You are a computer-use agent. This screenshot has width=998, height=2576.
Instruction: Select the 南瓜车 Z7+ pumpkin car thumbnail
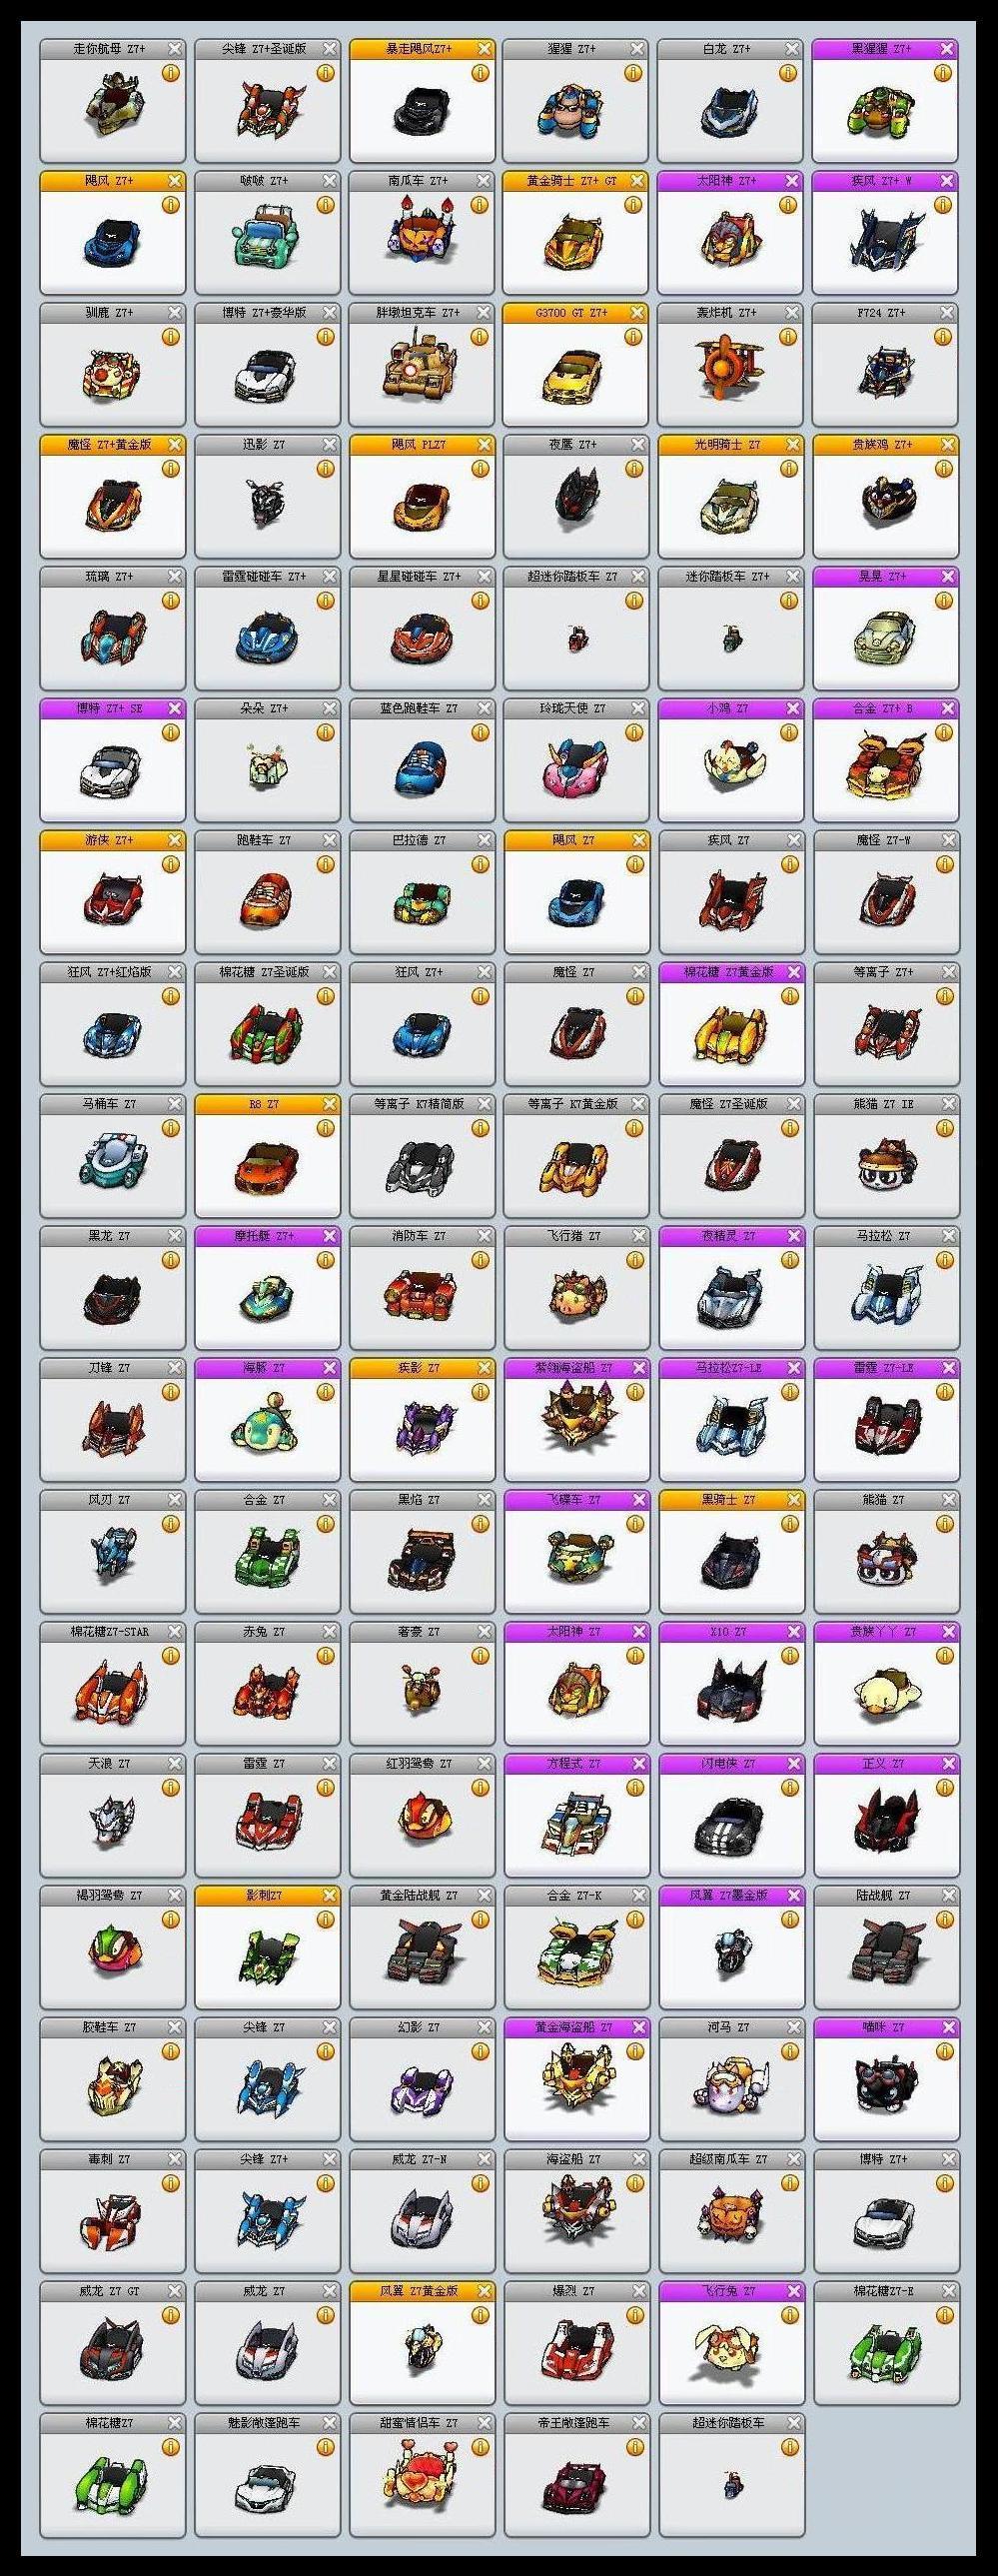click(420, 235)
